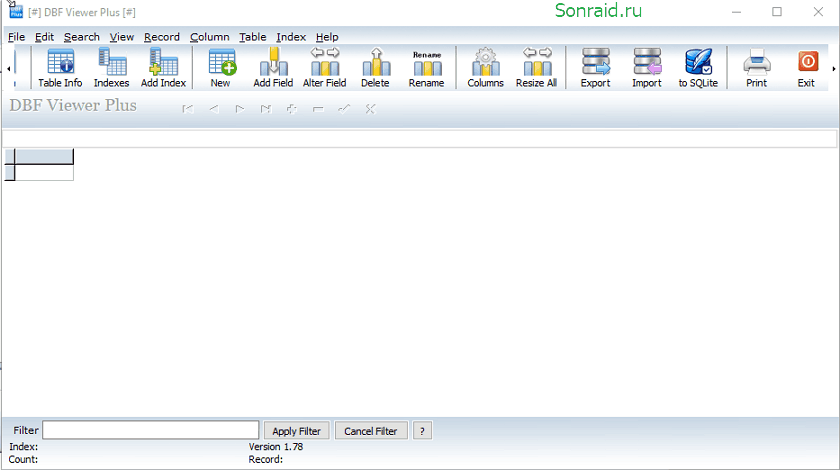
Task: Click the empty grid header cell
Action: click(x=44, y=156)
